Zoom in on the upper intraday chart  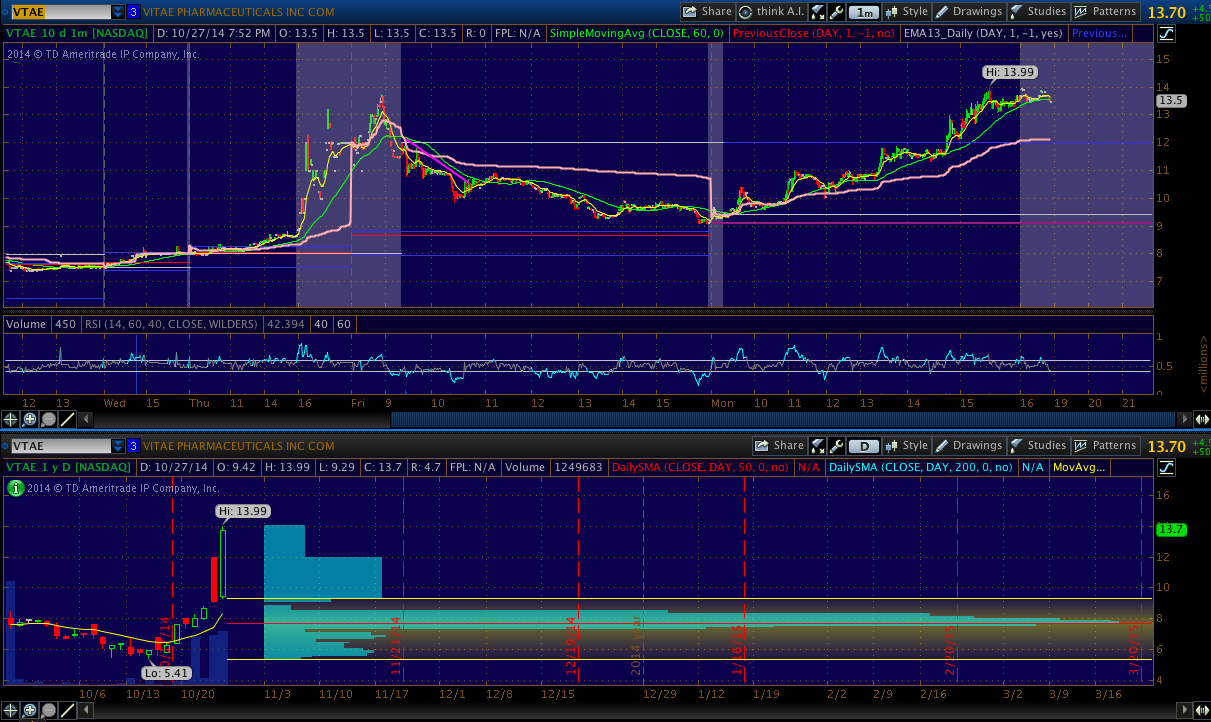[29, 419]
